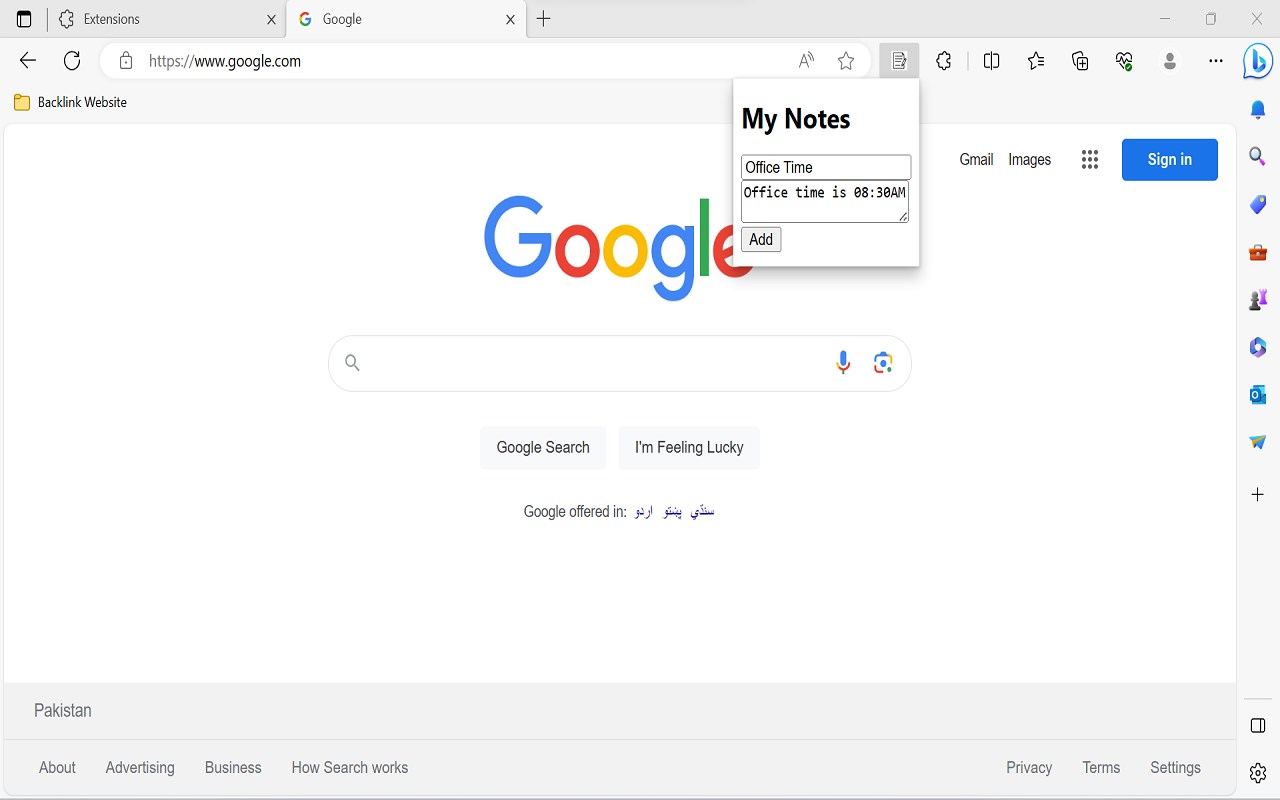Open the Backlink Website favorites folder
The width and height of the screenshot is (1280, 800).
(x=70, y=102)
